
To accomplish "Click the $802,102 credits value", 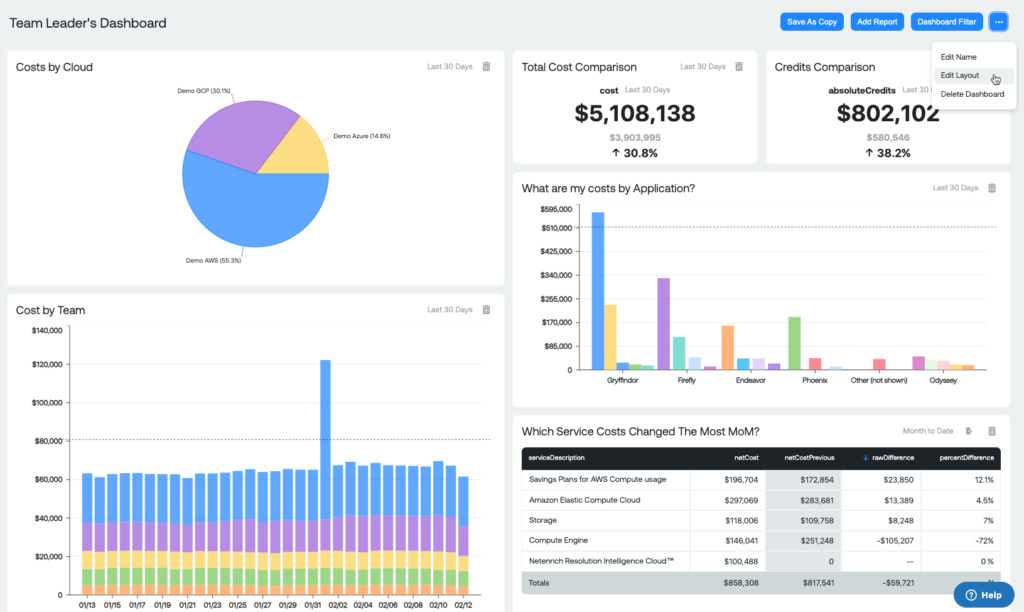I will [x=888, y=114].
